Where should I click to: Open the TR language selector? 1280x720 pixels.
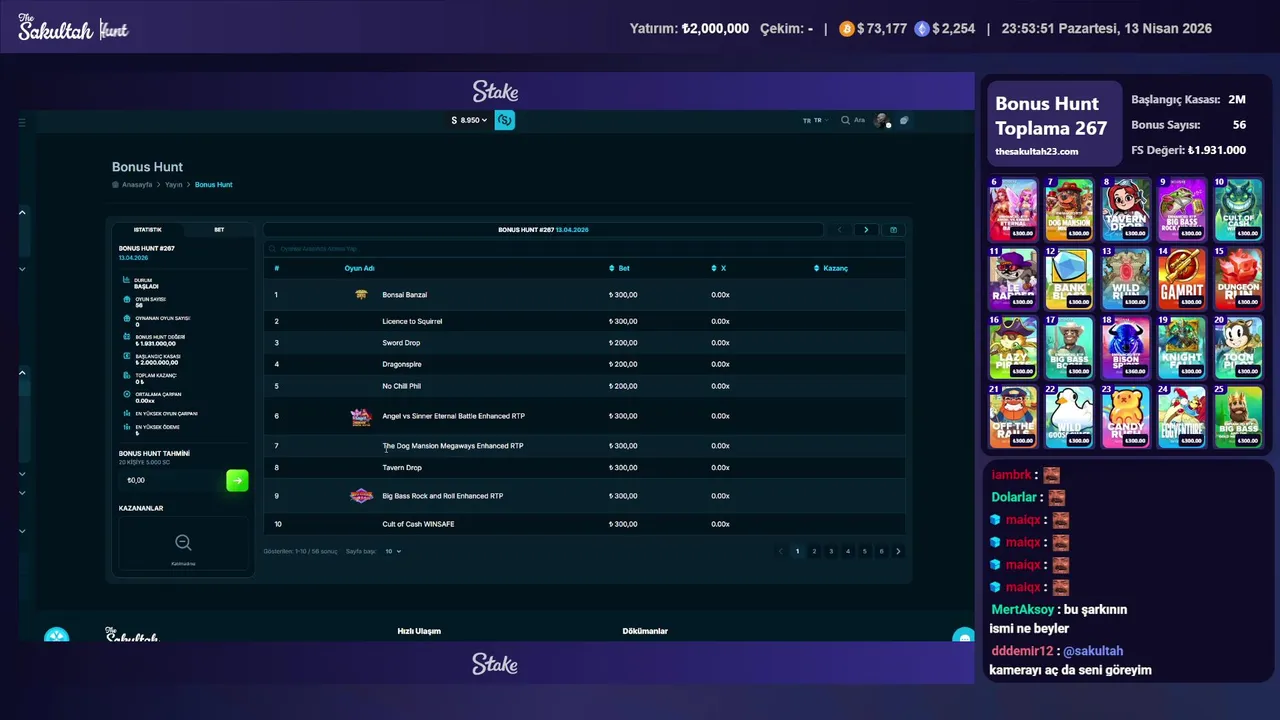(815, 120)
